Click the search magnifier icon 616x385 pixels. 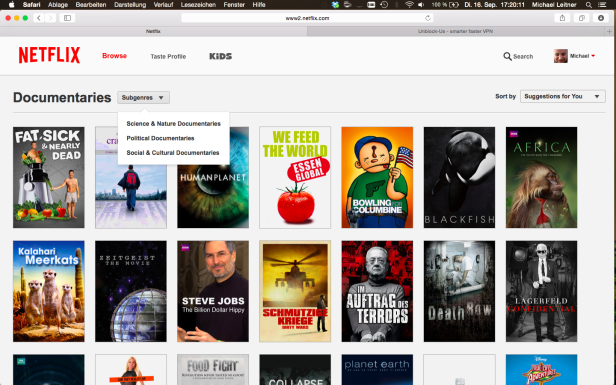pyautogui.click(x=507, y=57)
